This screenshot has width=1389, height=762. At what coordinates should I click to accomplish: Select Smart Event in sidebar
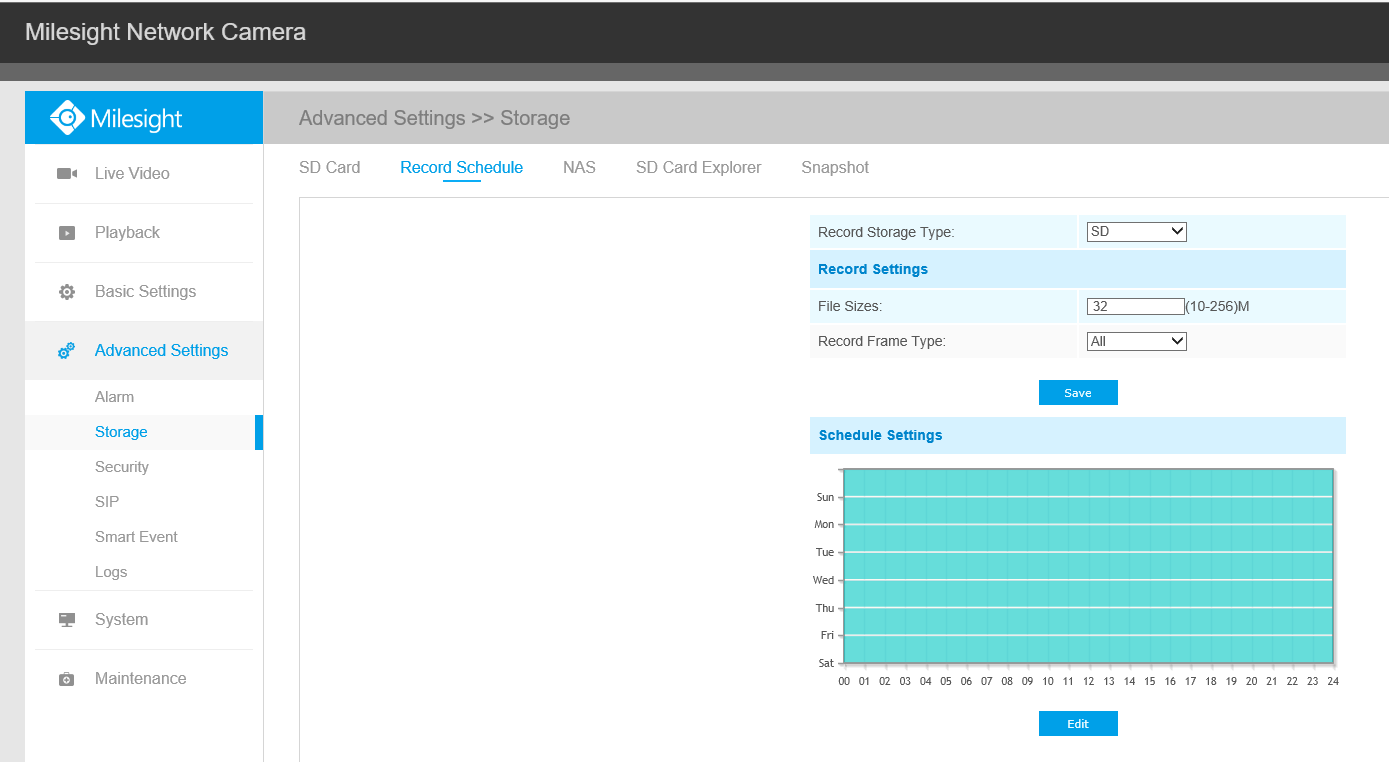(x=136, y=537)
